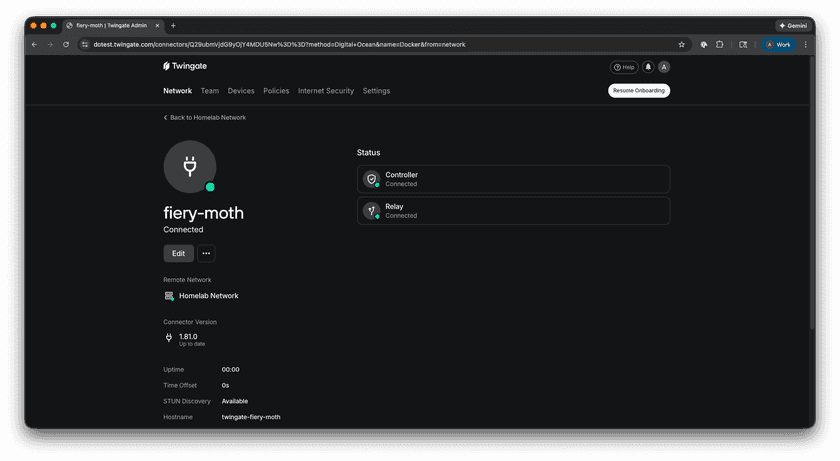Click the Controller shield status icon
Screen dimensions: 840x461
(371, 179)
